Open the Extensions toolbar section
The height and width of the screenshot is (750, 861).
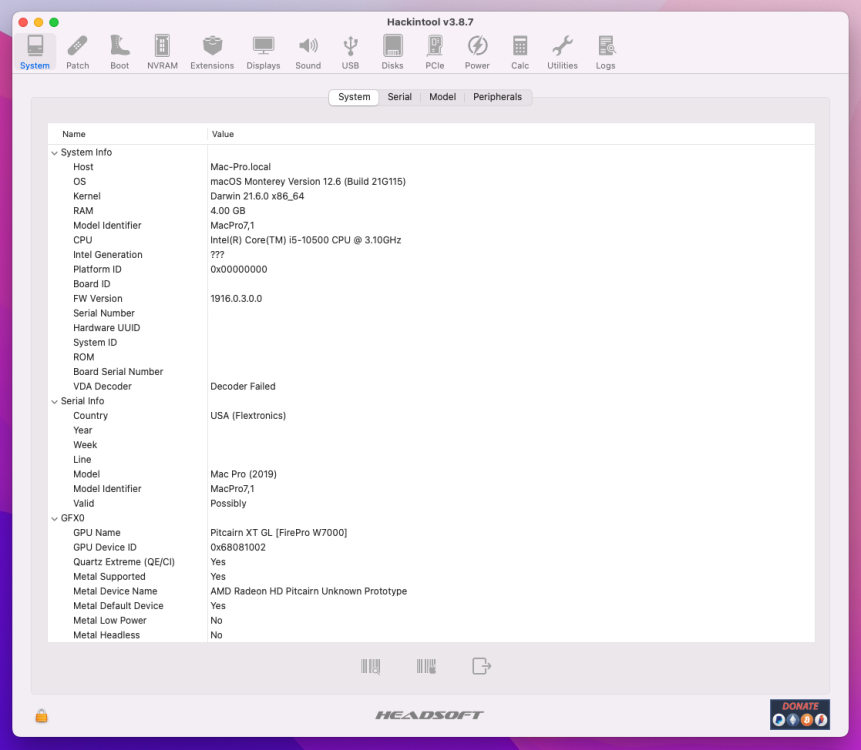pos(212,53)
